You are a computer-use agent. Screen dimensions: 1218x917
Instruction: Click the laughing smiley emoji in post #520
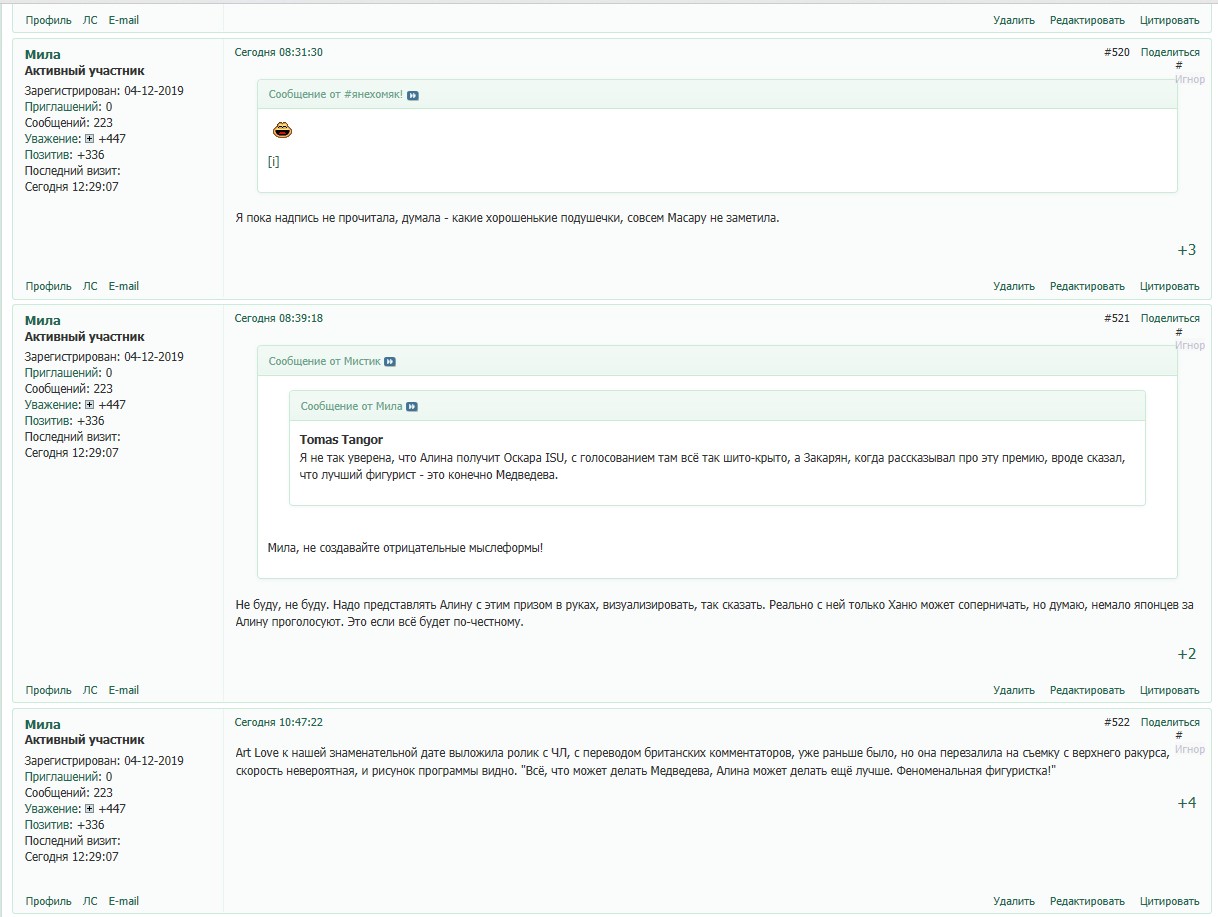[282, 130]
